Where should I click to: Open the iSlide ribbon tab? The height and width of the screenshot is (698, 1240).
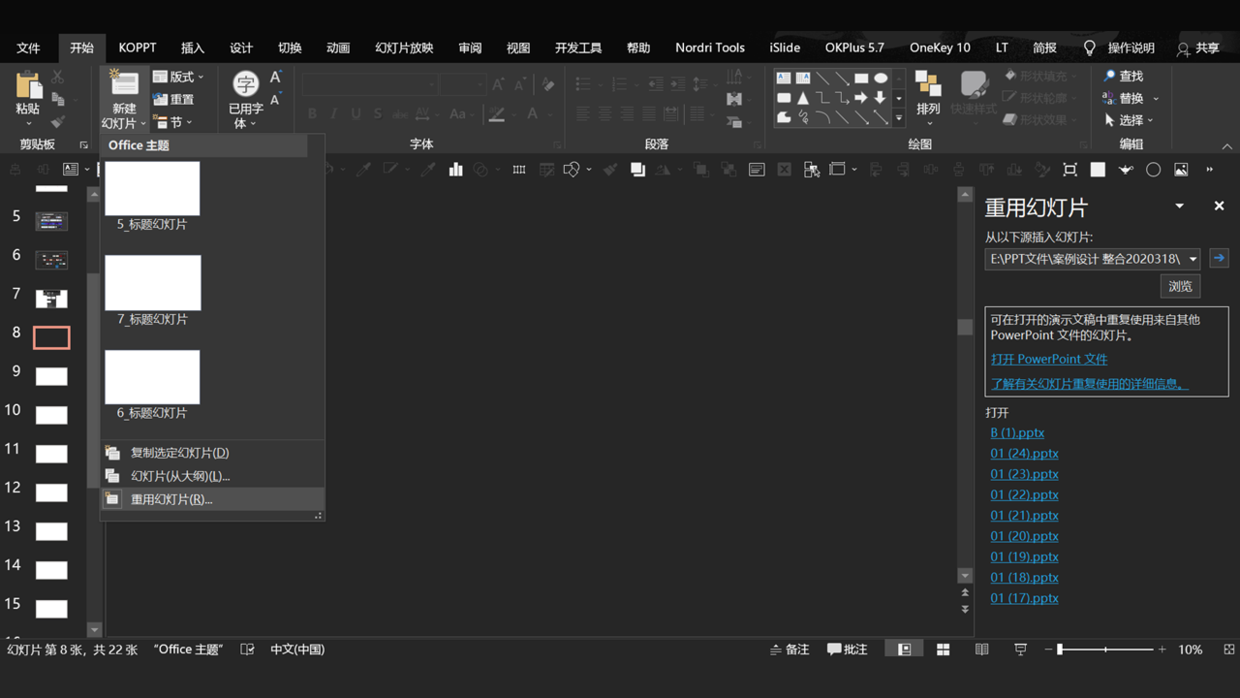pos(784,48)
